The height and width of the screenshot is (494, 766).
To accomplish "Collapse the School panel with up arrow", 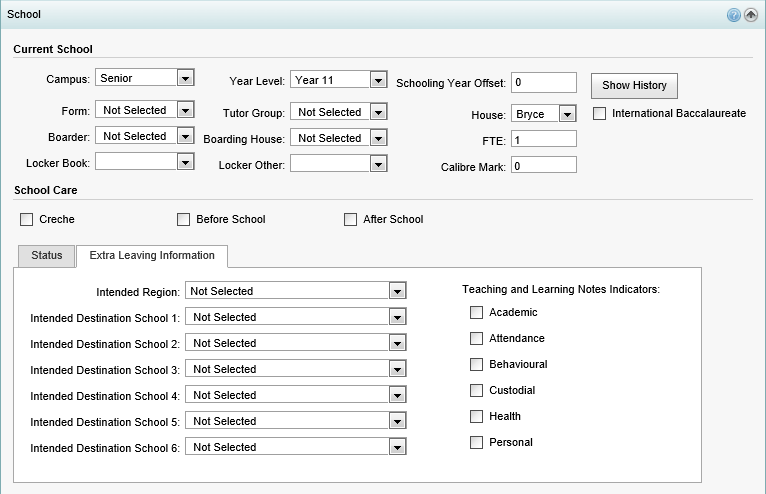I will click(751, 15).
